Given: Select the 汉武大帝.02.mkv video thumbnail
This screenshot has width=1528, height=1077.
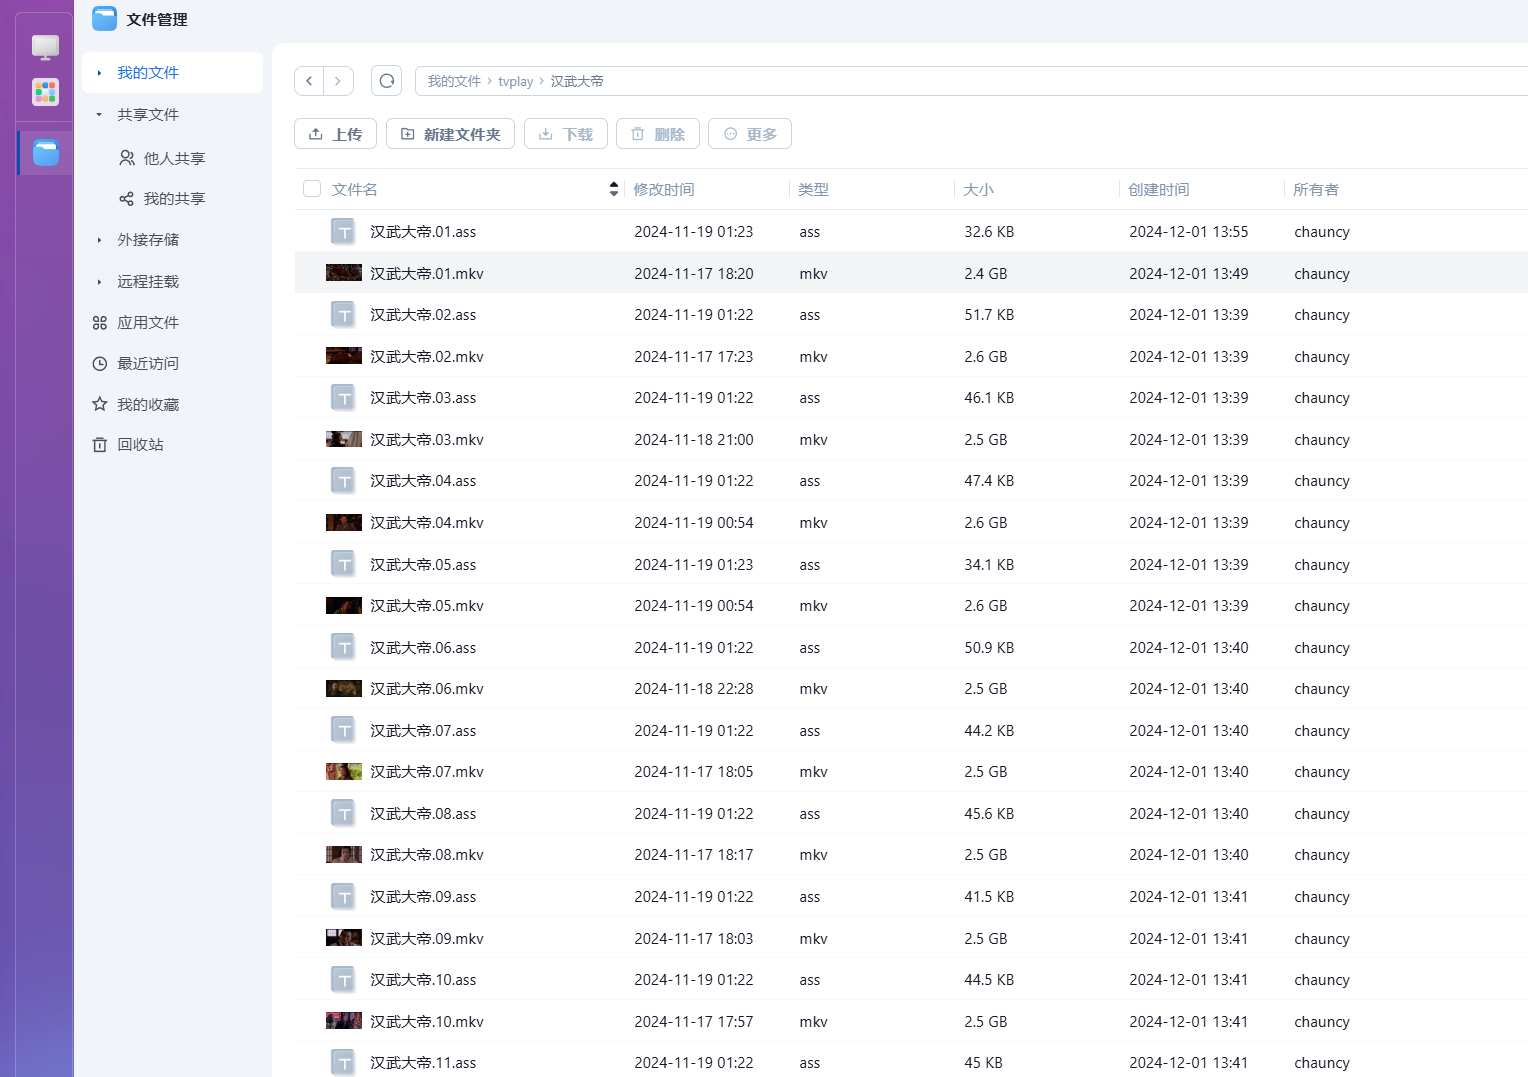Looking at the screenshot, I should click(344, 356).
